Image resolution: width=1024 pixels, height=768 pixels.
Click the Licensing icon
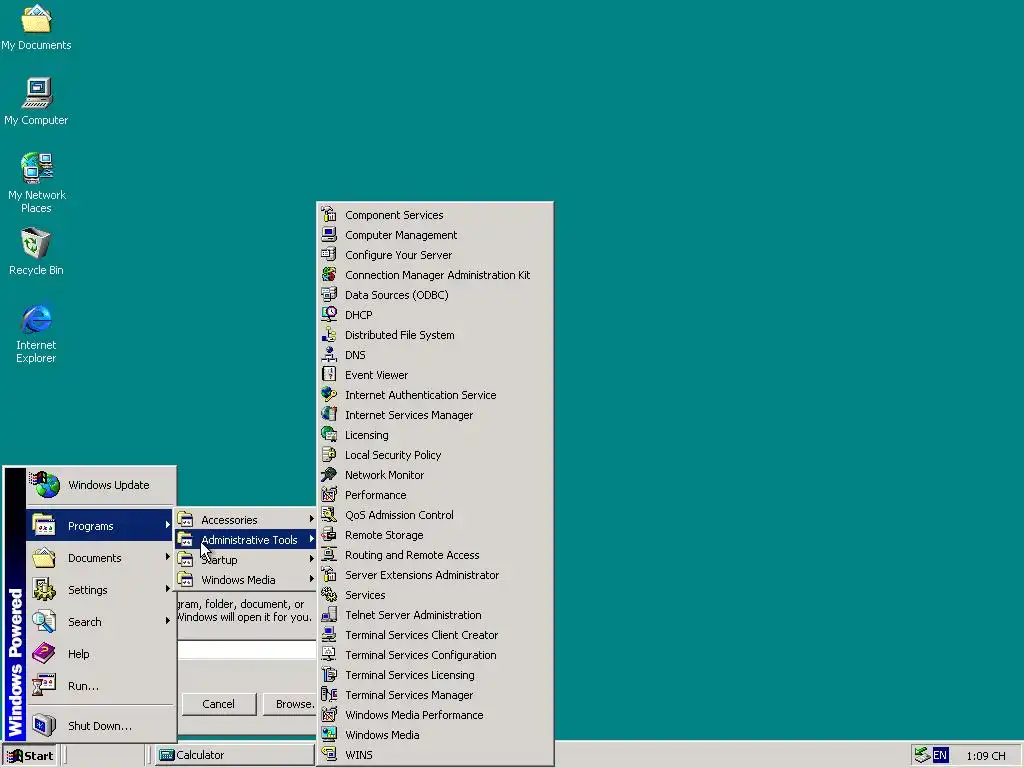point(329,435)
